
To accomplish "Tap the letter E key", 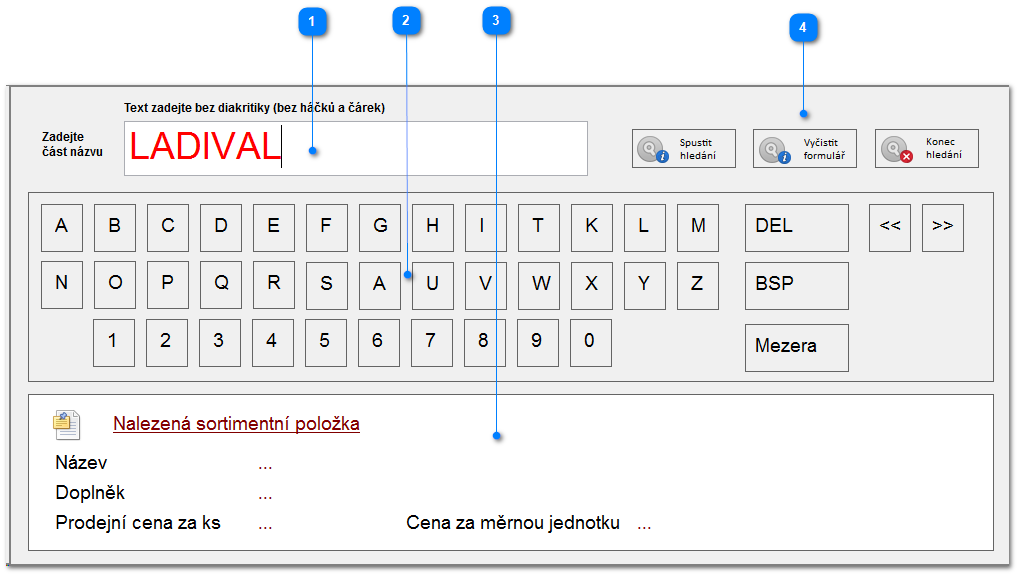I will 274,228.
